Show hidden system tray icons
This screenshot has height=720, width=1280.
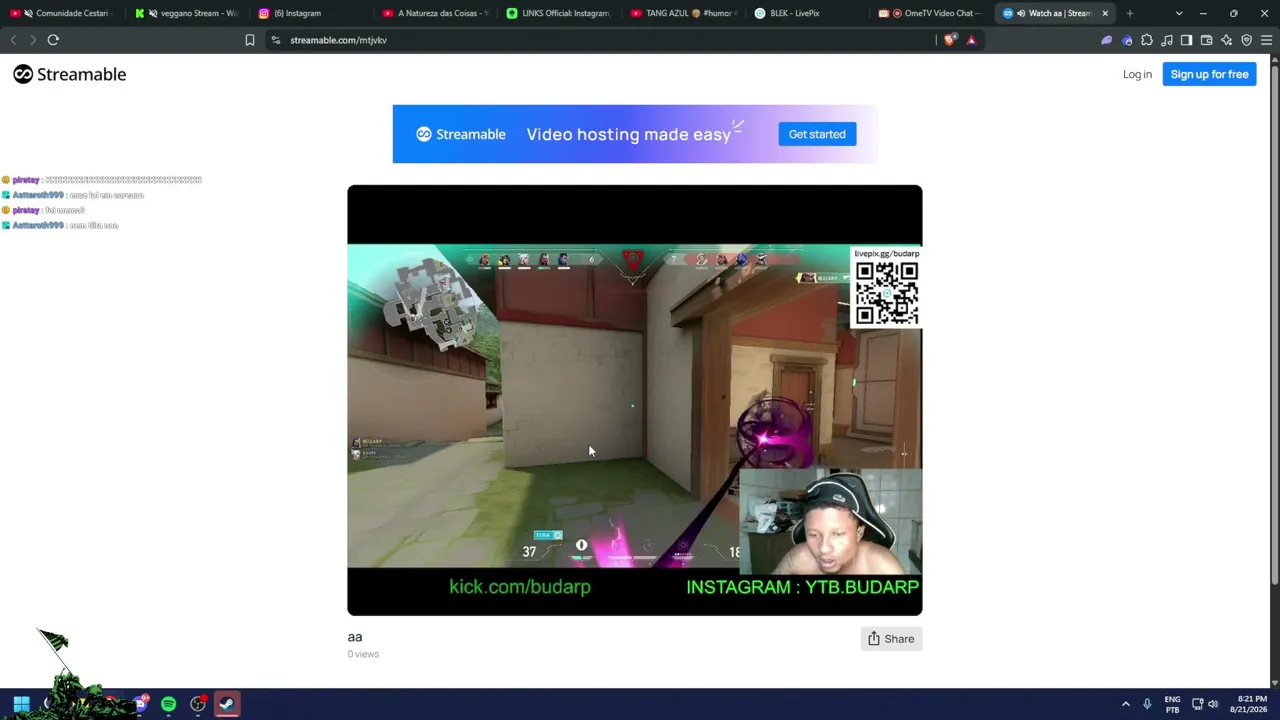click(1125, 704)
